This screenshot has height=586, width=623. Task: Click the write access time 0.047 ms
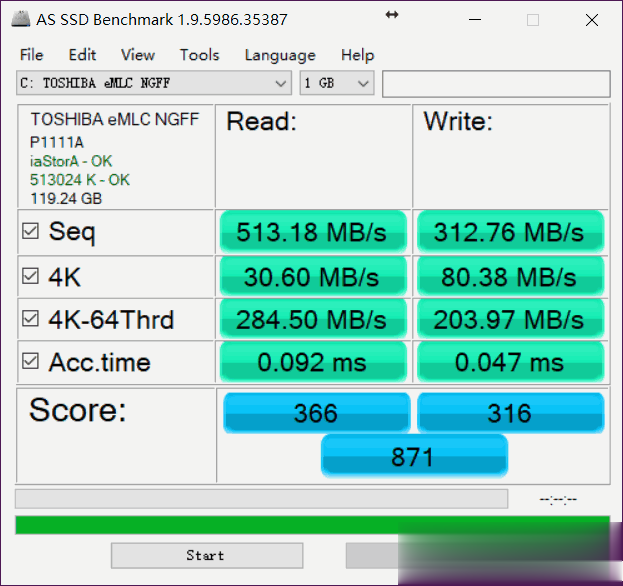(x=511, y=362)
